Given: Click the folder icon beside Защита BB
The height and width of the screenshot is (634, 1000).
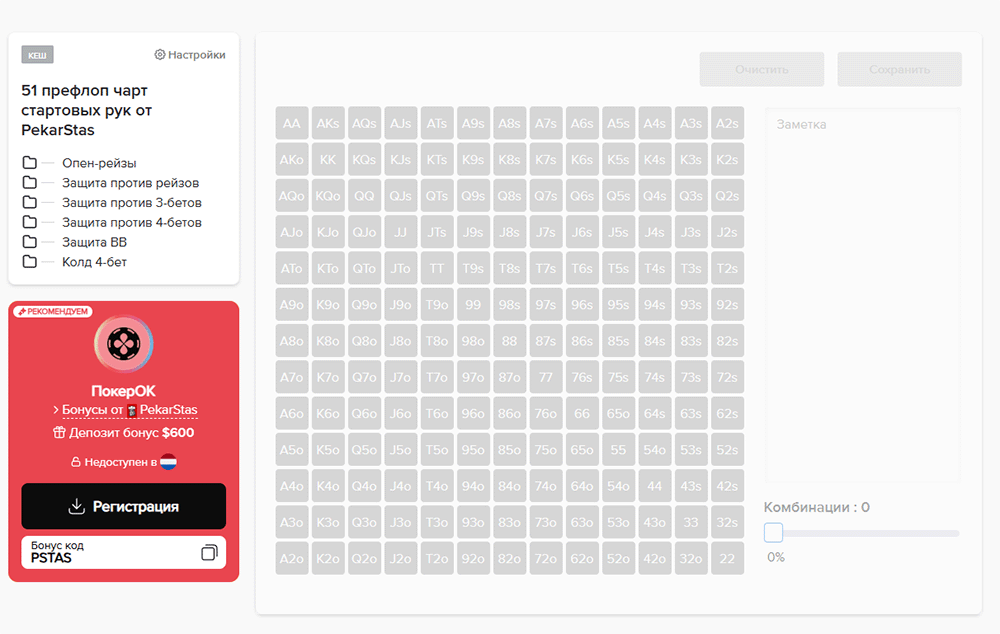Looking at the screenshot, I should (x=30, y=242).
